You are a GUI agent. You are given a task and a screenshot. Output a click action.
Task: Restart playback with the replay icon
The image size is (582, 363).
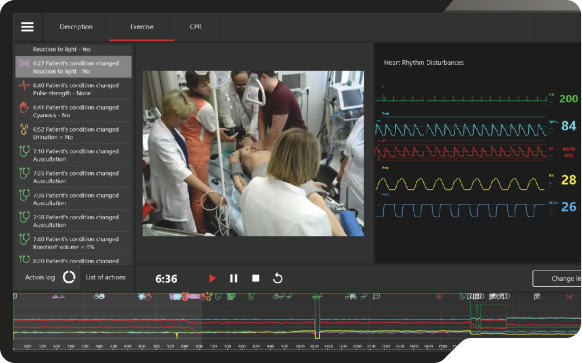coord(277,278)
